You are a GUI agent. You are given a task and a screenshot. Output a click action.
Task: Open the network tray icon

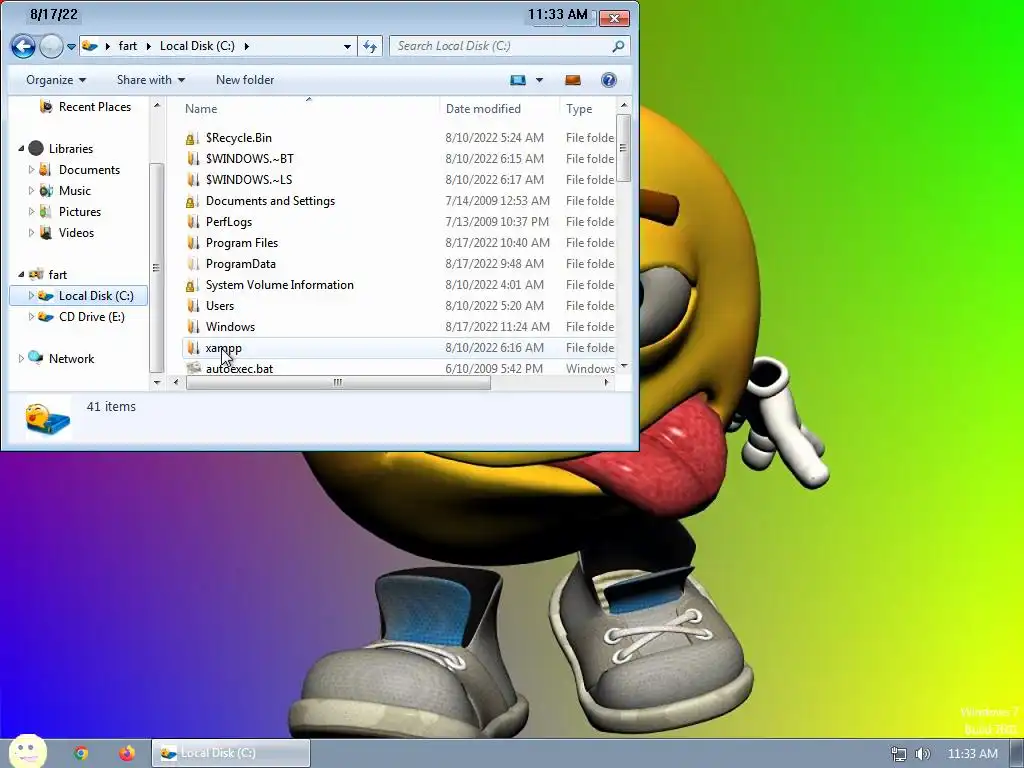[899, 754]
